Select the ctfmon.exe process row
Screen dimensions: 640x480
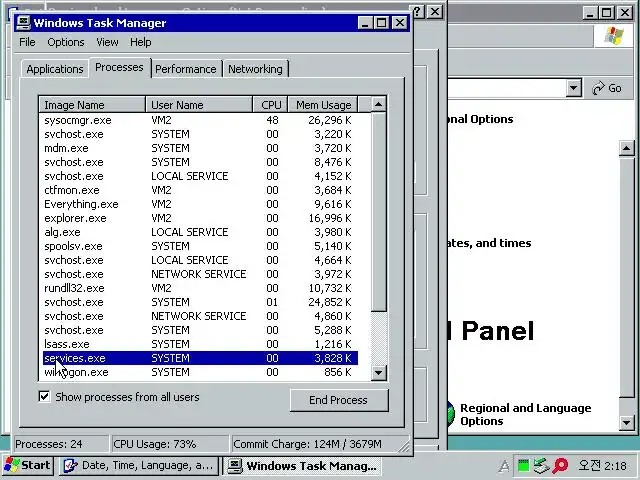point(200,190)
